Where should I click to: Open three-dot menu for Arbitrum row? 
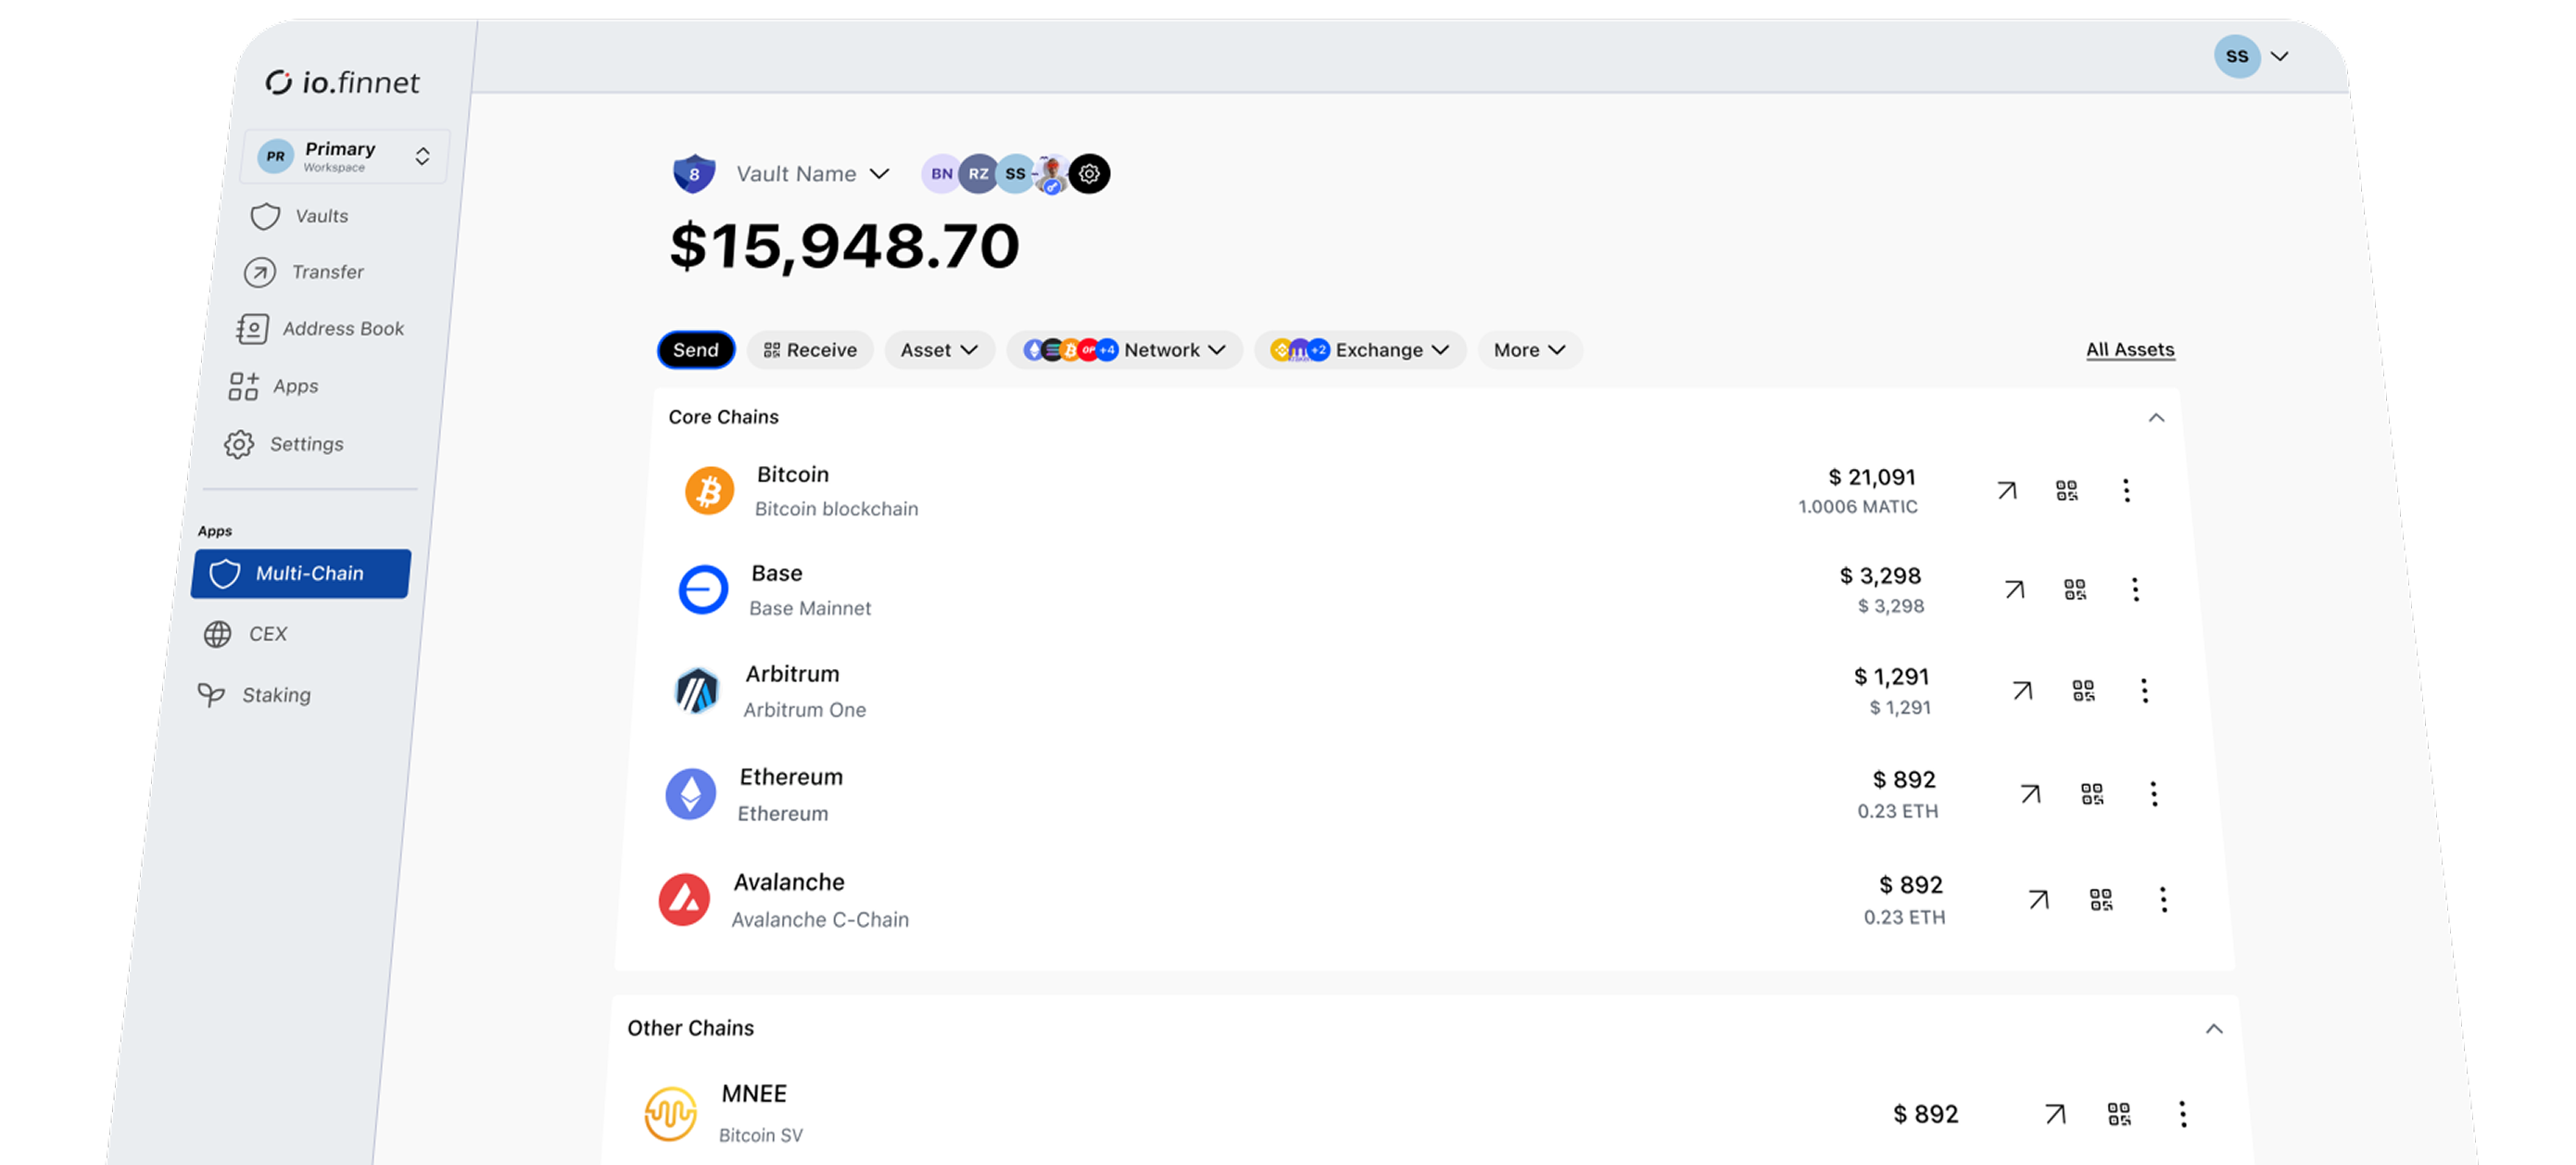(x=2144, y=691)
